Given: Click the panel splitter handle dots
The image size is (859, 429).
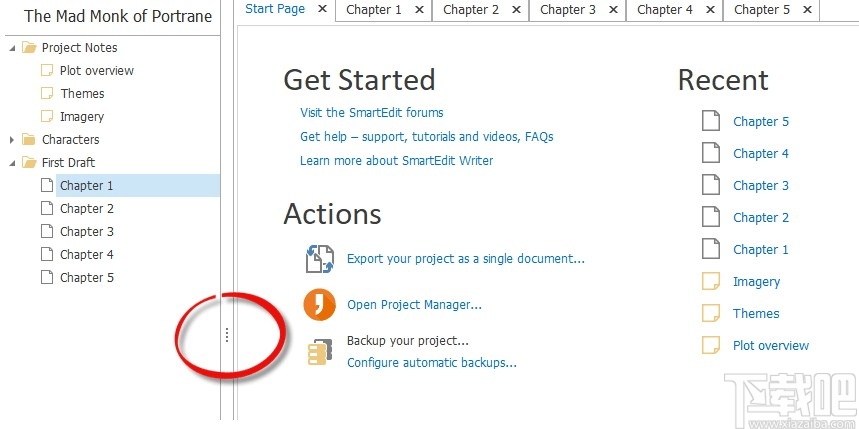Looking at the screenshot, I should (x=227, y=336).
